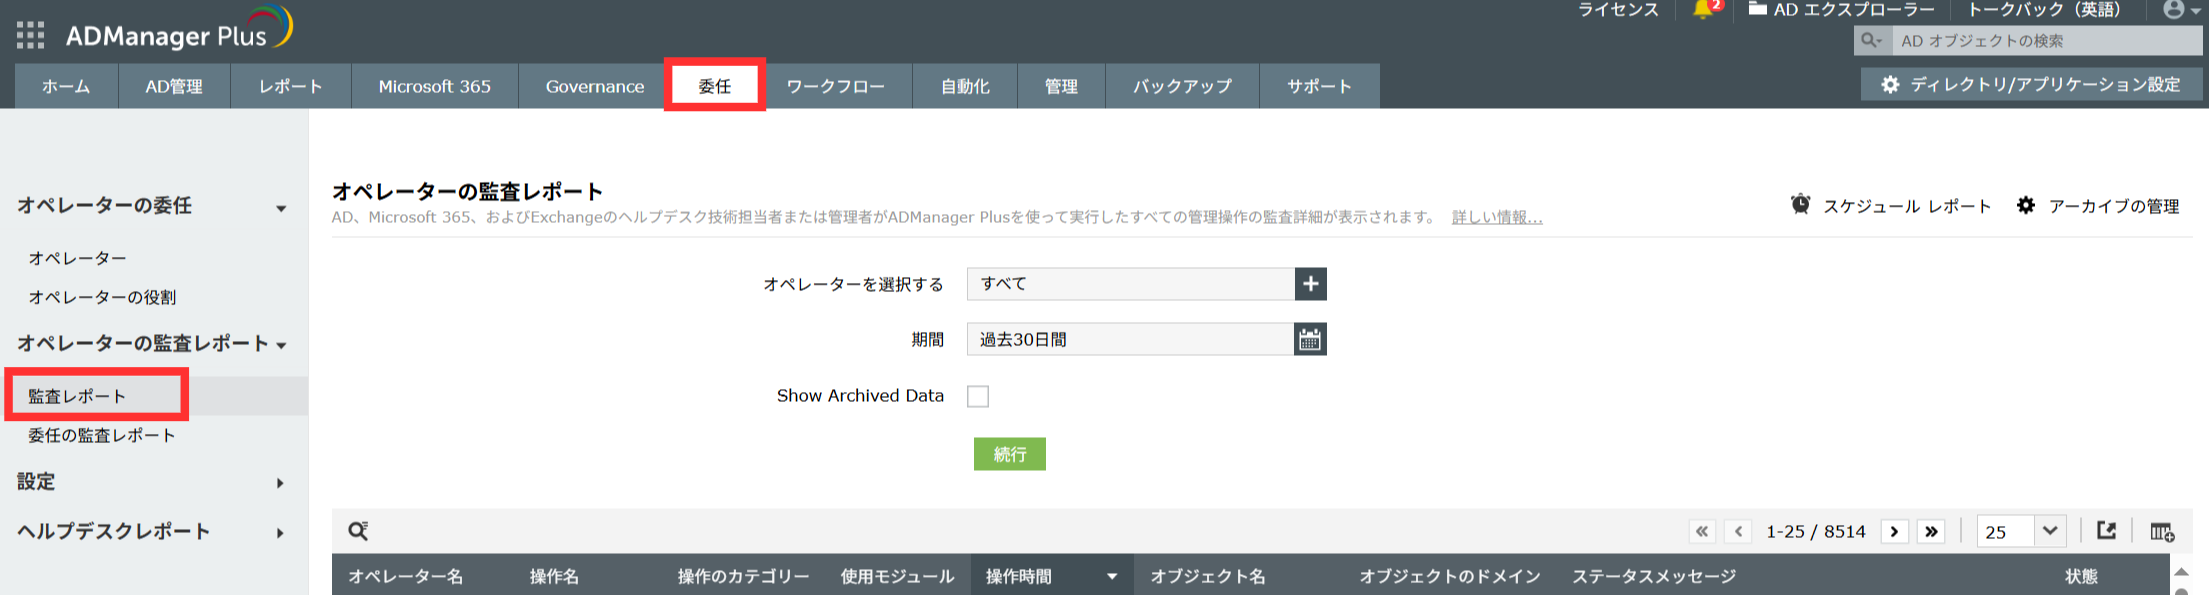Open the table search magnifier icon

pos(358,531)
